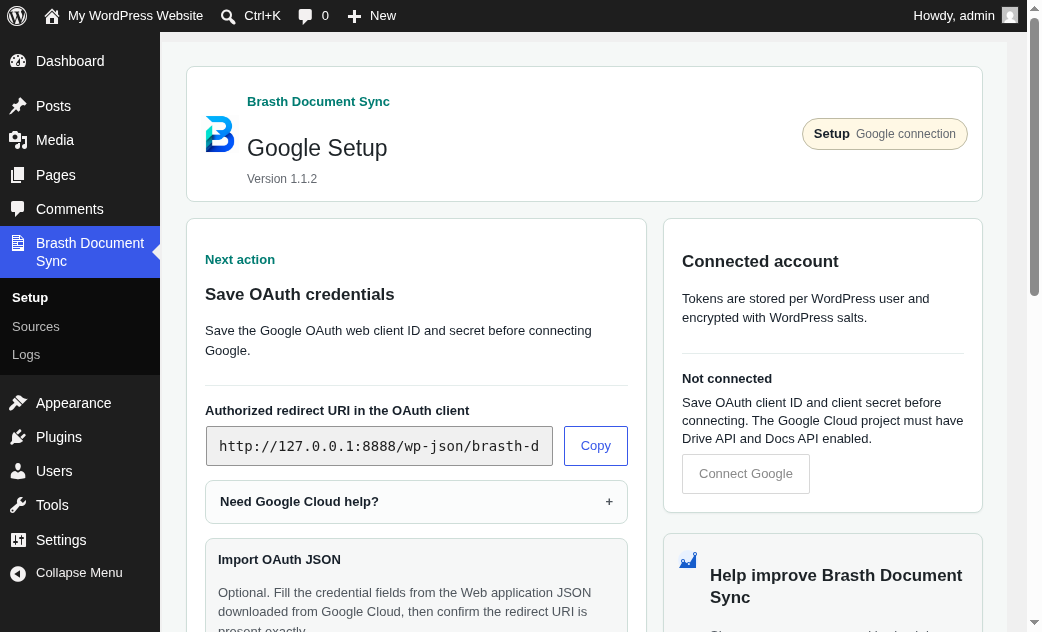The width and height of the screenshot is (1042, 632).
Task: Open the Settings menu
Action: pyautogui.click(x=80, y=540)
